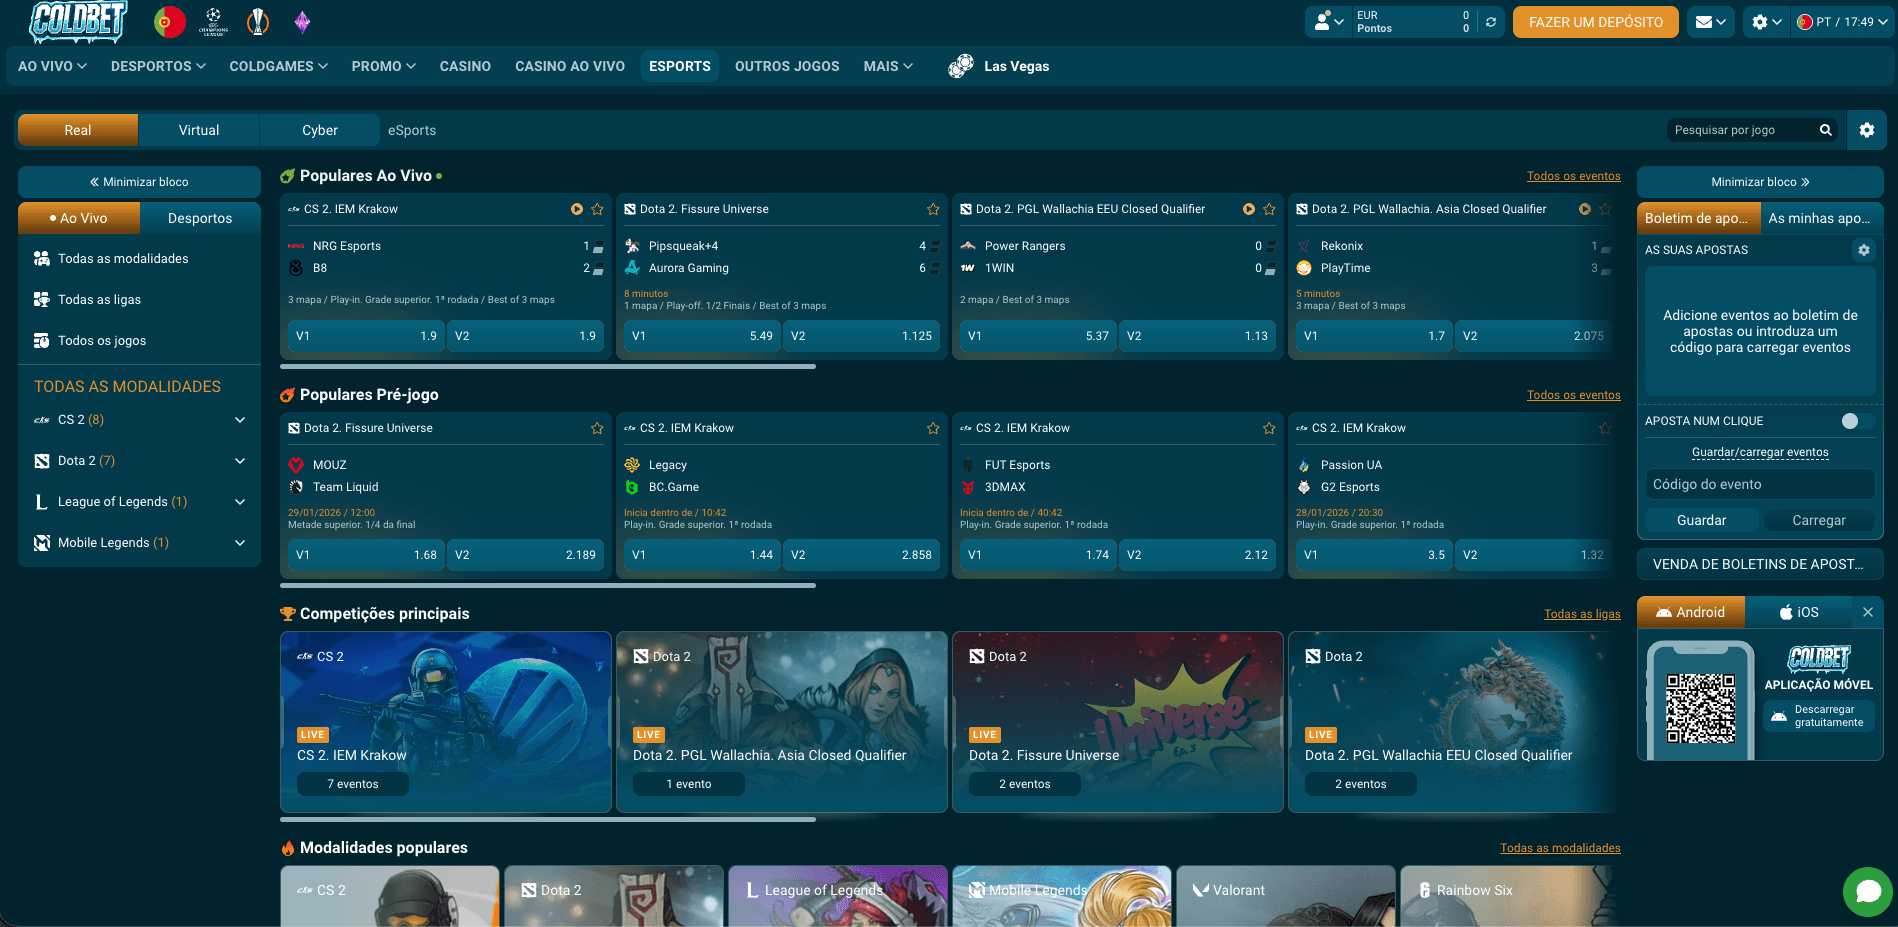This screenshot has width=1898, height=927.
Task: Go to the CASINO menu item
Action: (x=465, y=66)
